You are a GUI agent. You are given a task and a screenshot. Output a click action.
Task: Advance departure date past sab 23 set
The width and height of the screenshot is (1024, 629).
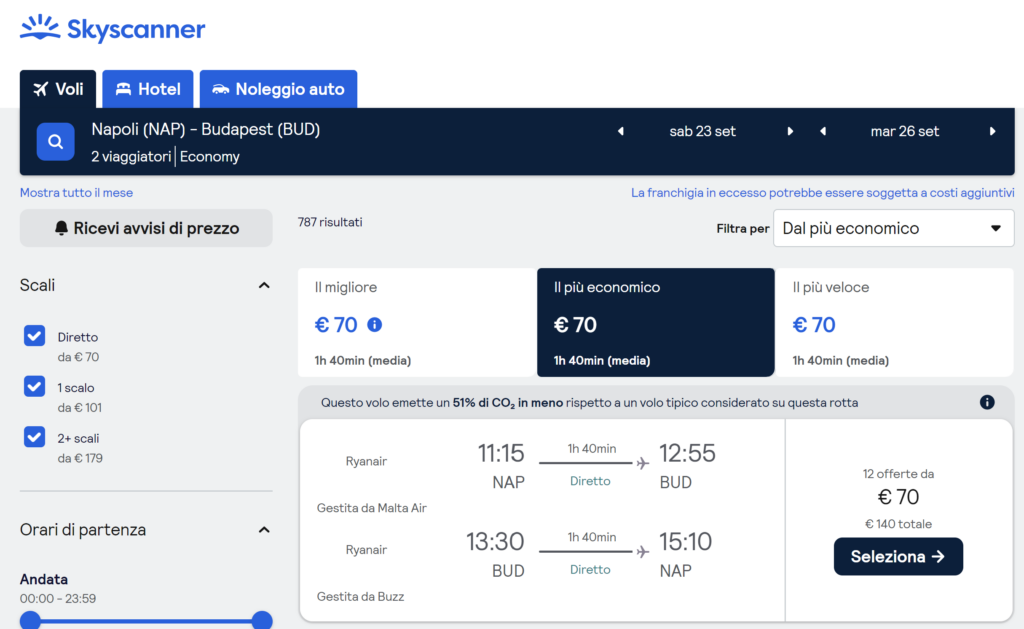790,132
